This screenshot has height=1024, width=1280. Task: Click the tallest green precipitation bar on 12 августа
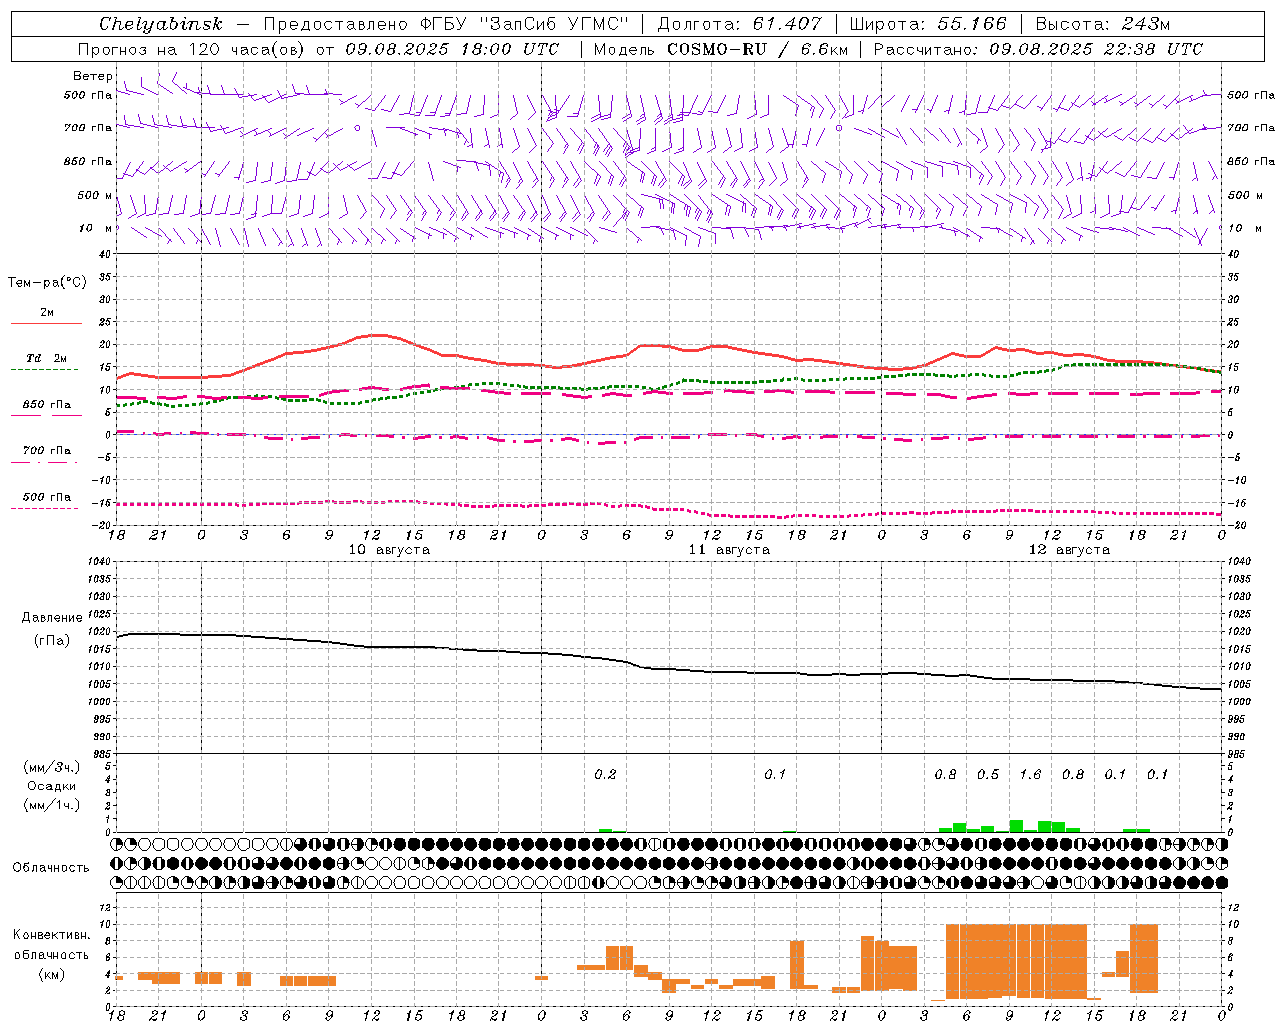1016,826
